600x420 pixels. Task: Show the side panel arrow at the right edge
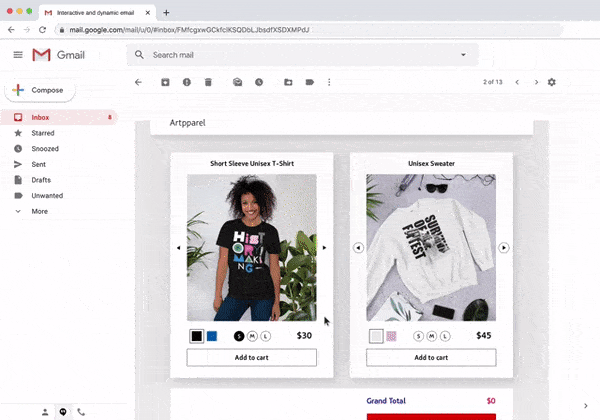(586, 406)
